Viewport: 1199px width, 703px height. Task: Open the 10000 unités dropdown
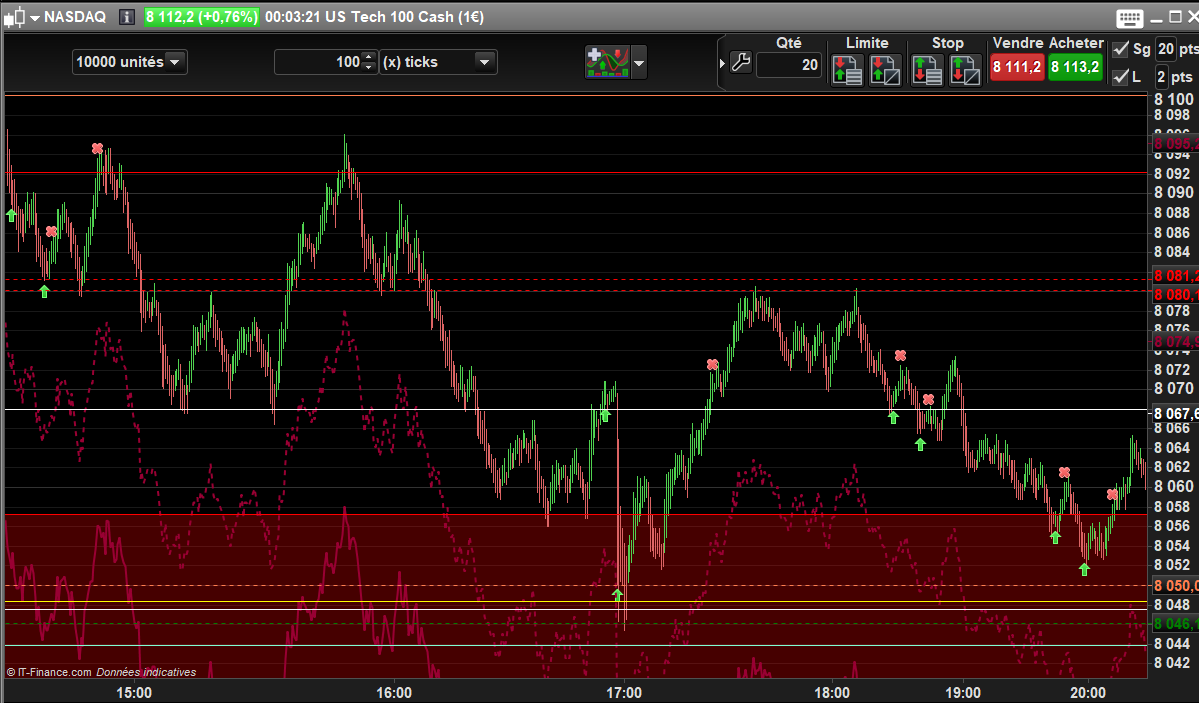coord(129,62)
